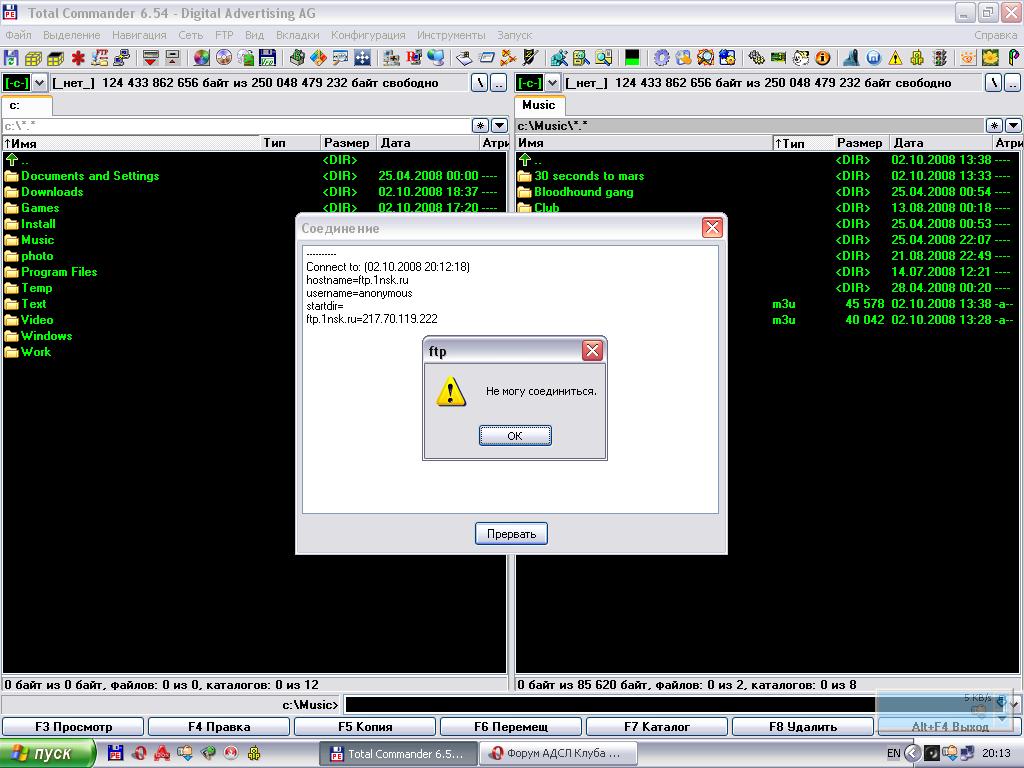Sort left panel by the Размер column
Image resolution: width=1024 pixels, height=768 pixels.
347,143
